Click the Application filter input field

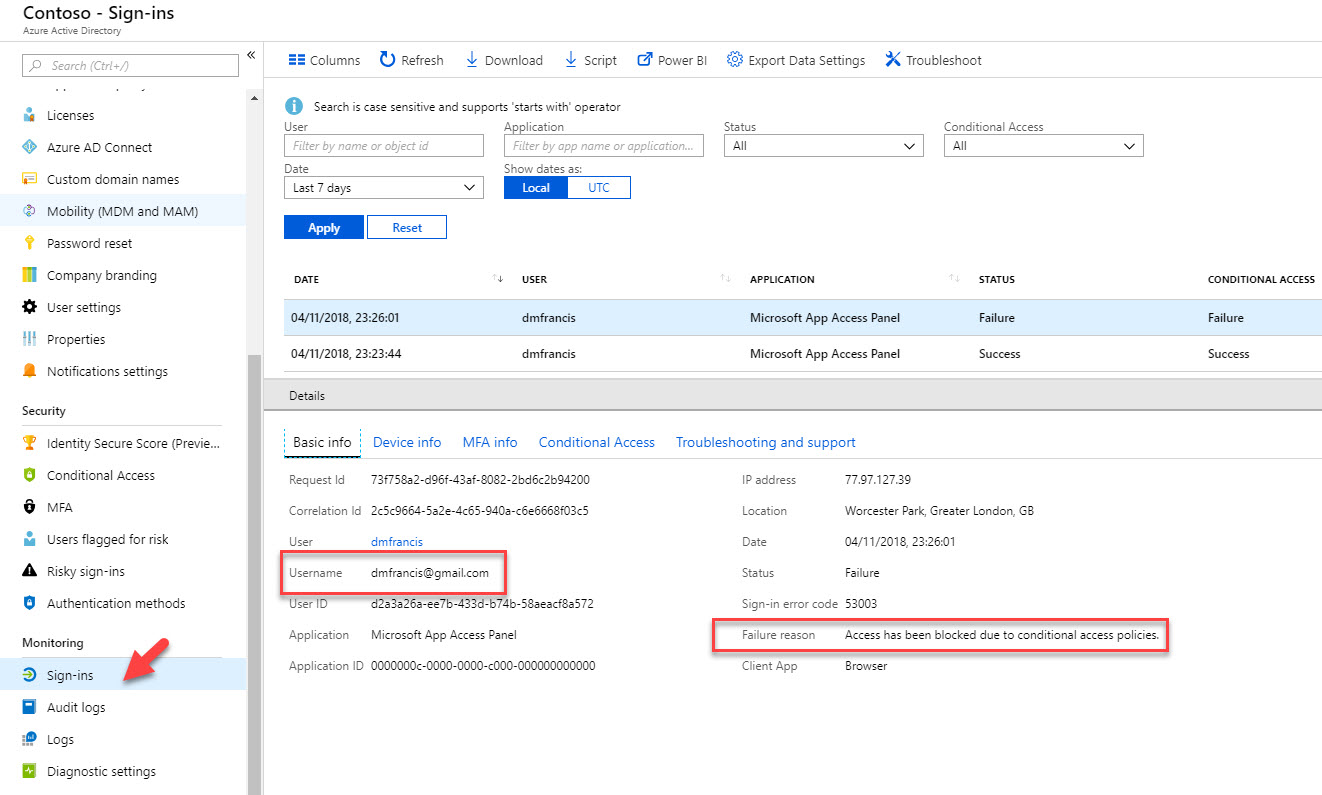tap(604, 146)
